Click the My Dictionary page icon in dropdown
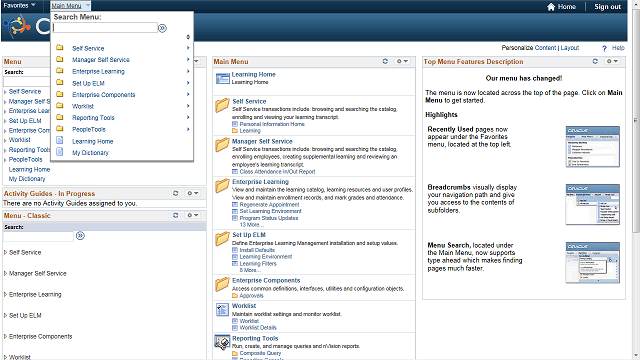Image resolution: width=640 pixels, height=360 pixels. 60,152
